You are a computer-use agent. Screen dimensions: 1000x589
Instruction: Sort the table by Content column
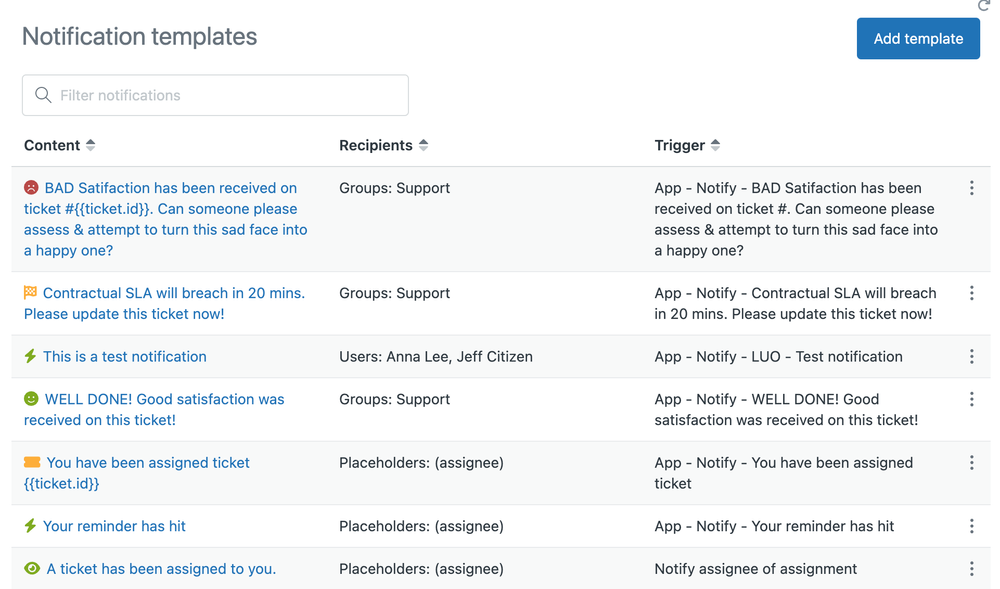coord(89,145)
